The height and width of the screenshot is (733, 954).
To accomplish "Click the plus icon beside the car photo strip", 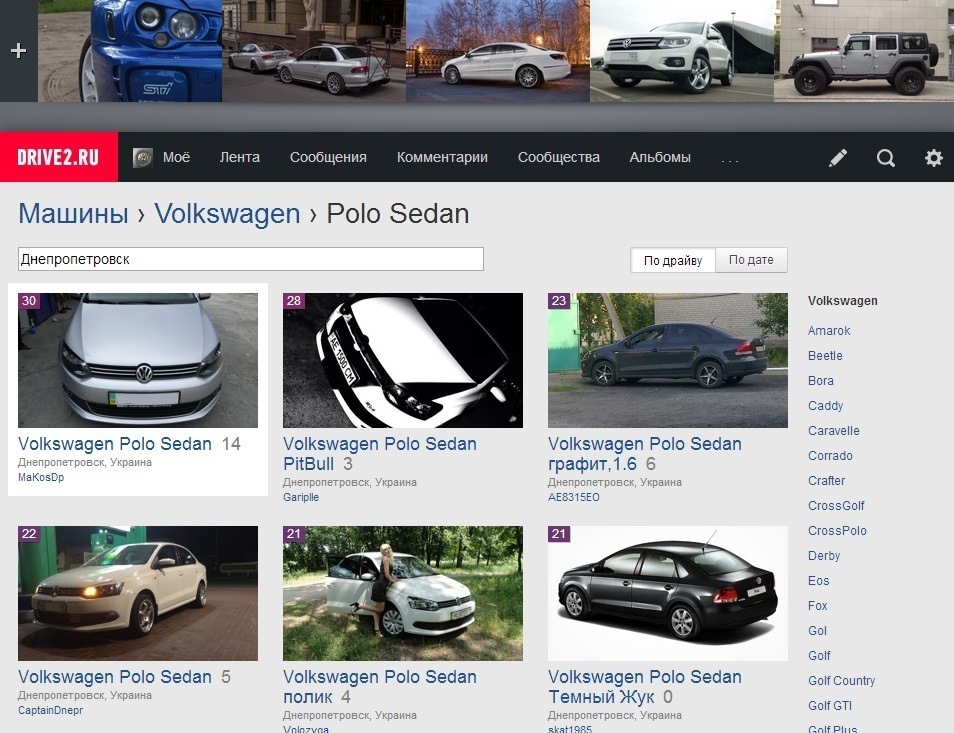I will coord(18,50).
